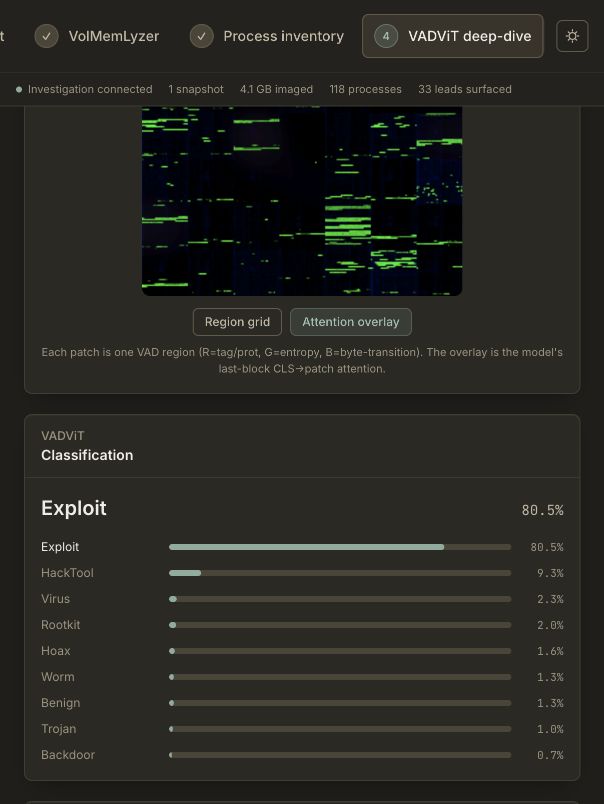Switch view to Attention overlay
This screenshot has height=804, width=604.
coord(351,322)
